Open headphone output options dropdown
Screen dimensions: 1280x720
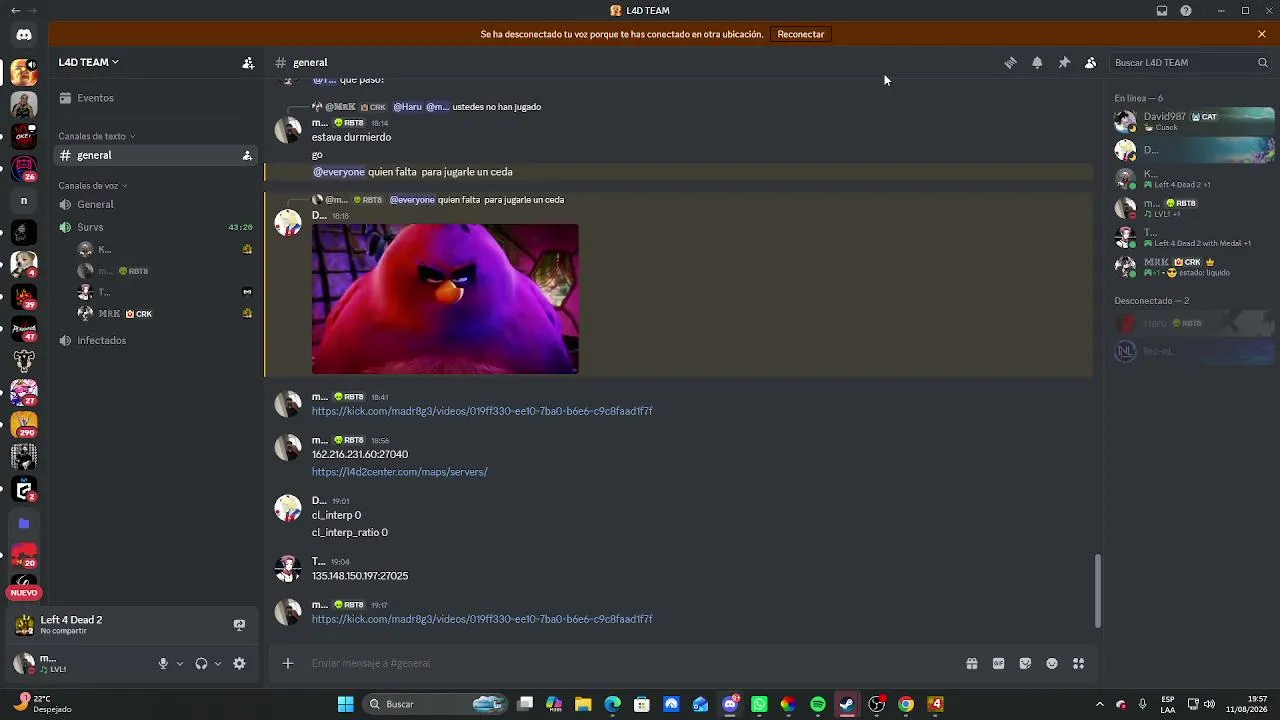coord(218,663)
